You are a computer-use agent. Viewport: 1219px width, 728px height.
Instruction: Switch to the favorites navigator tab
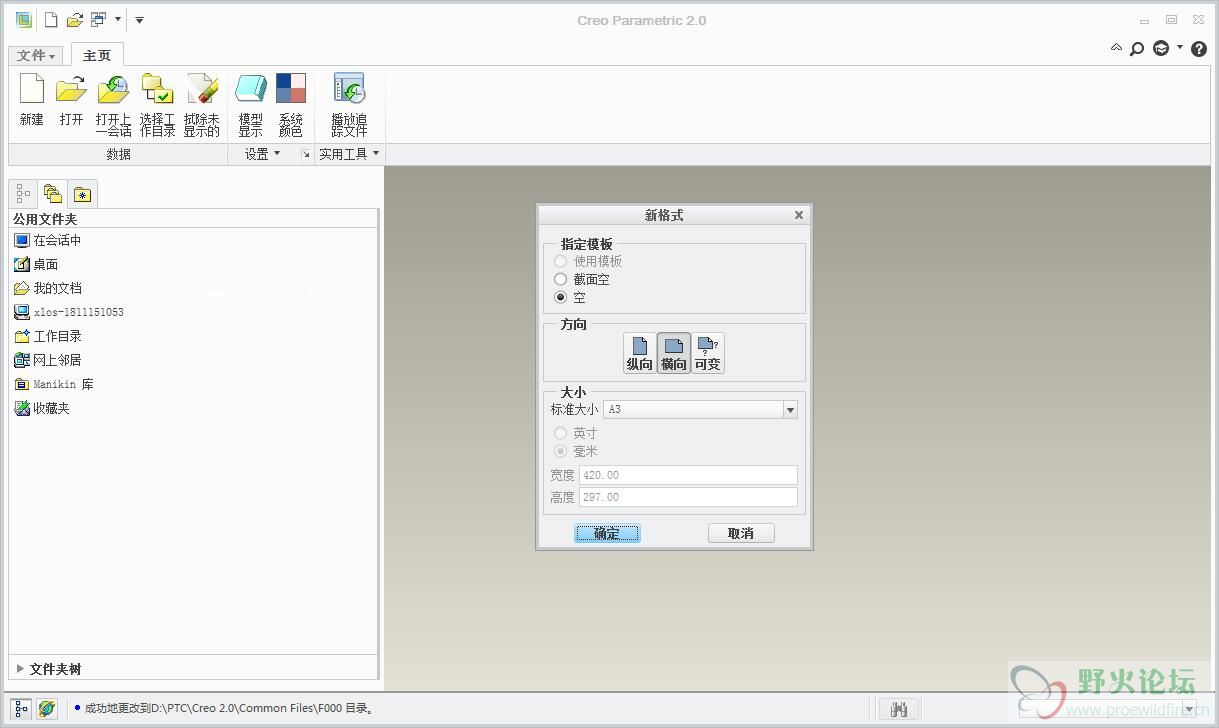[82, 194]
